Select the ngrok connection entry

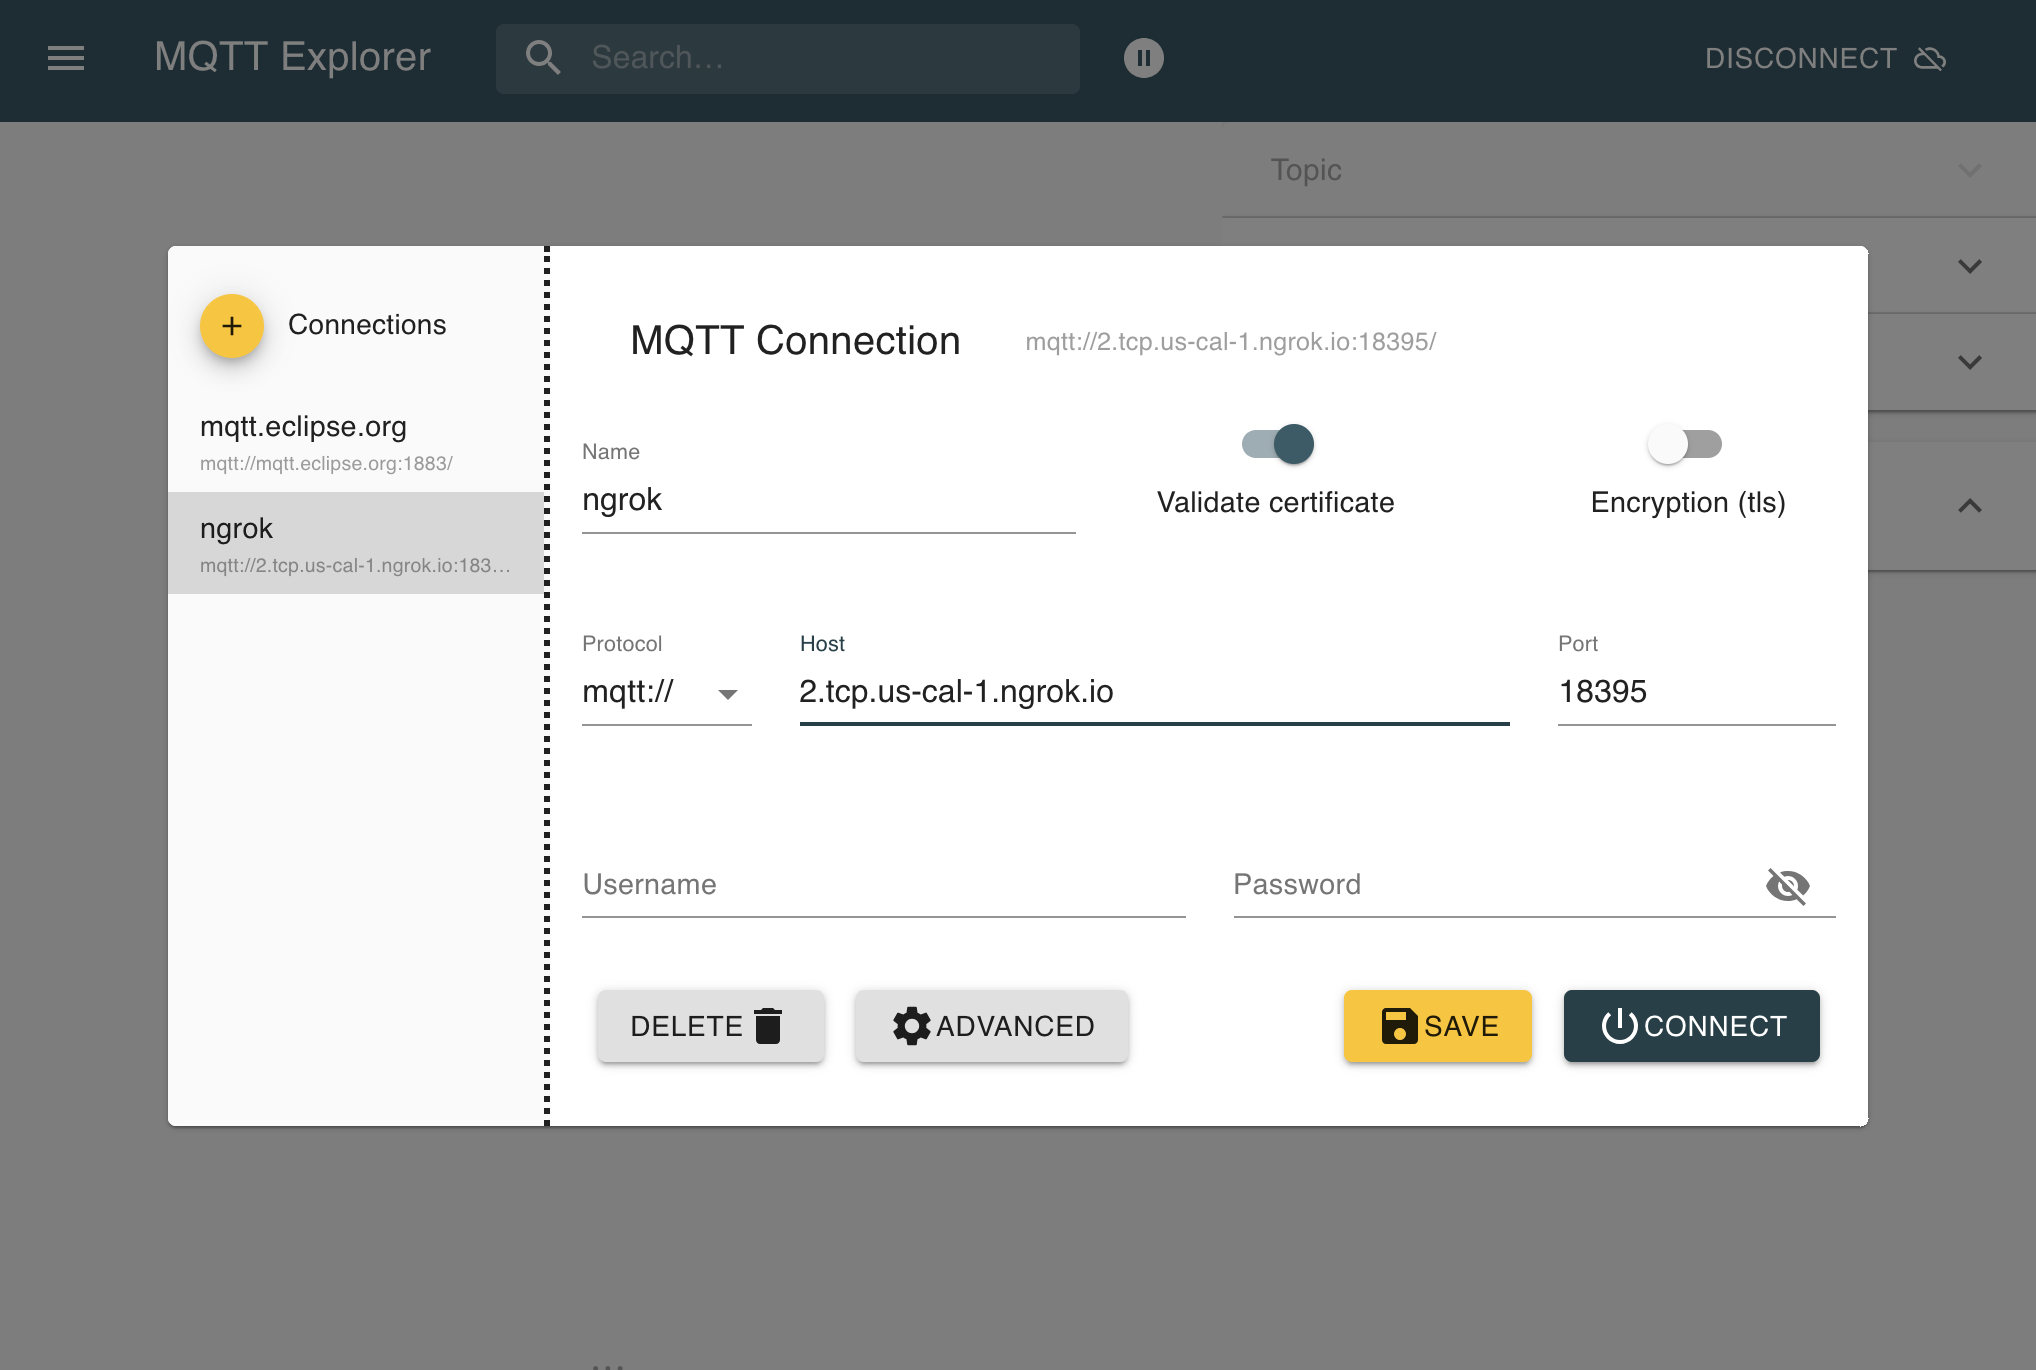[x=355, y=544]
